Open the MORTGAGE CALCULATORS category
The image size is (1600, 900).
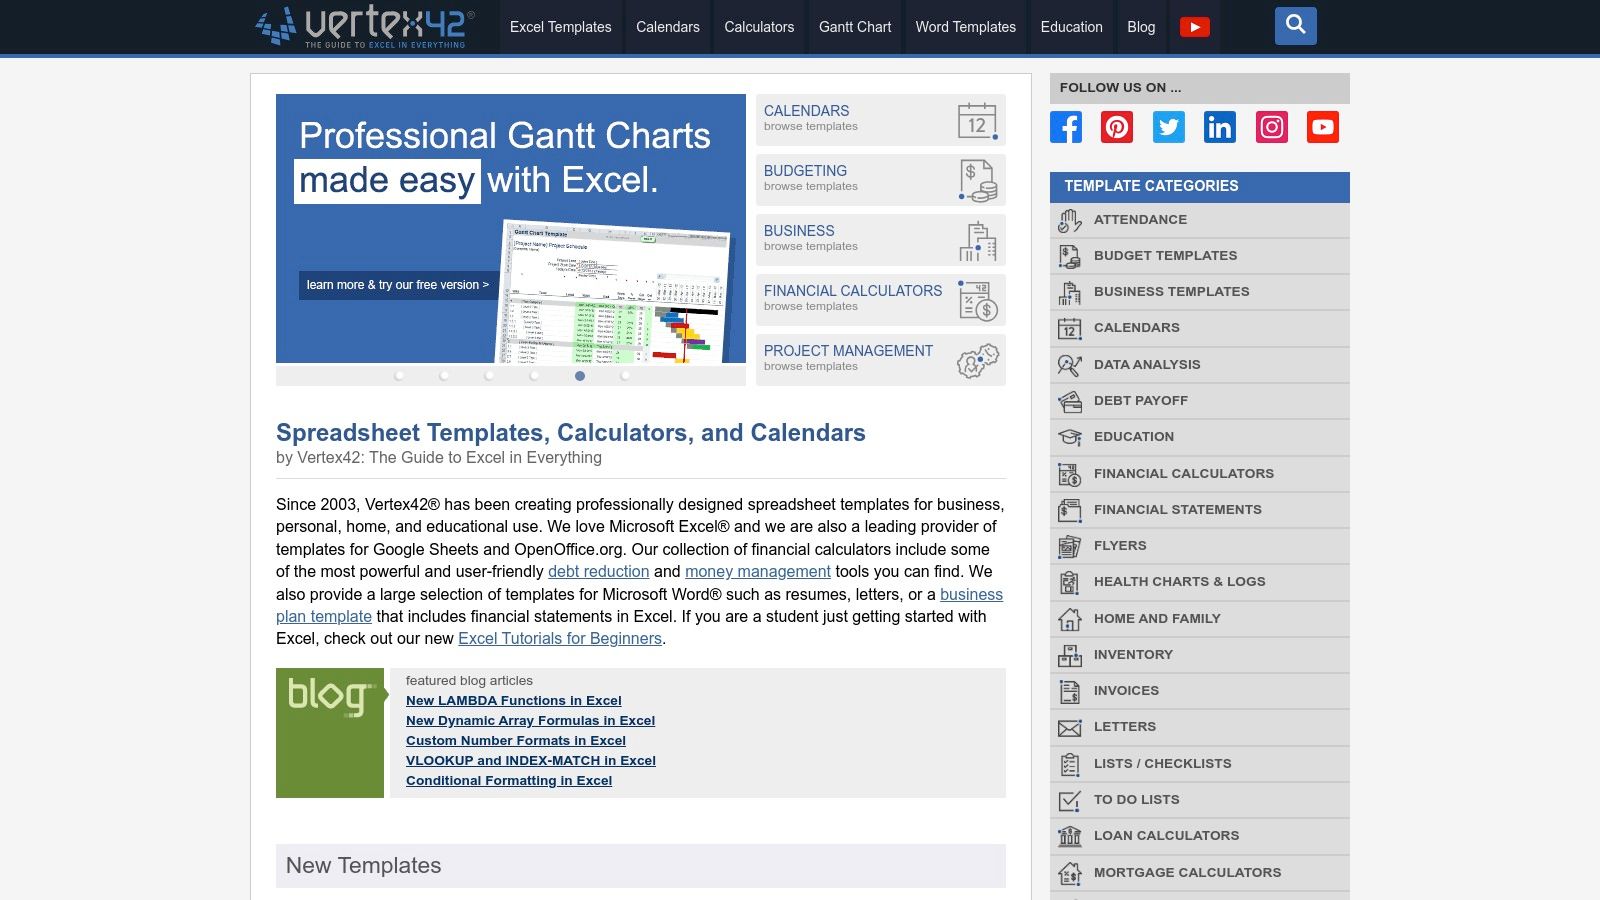(1188, 872)
